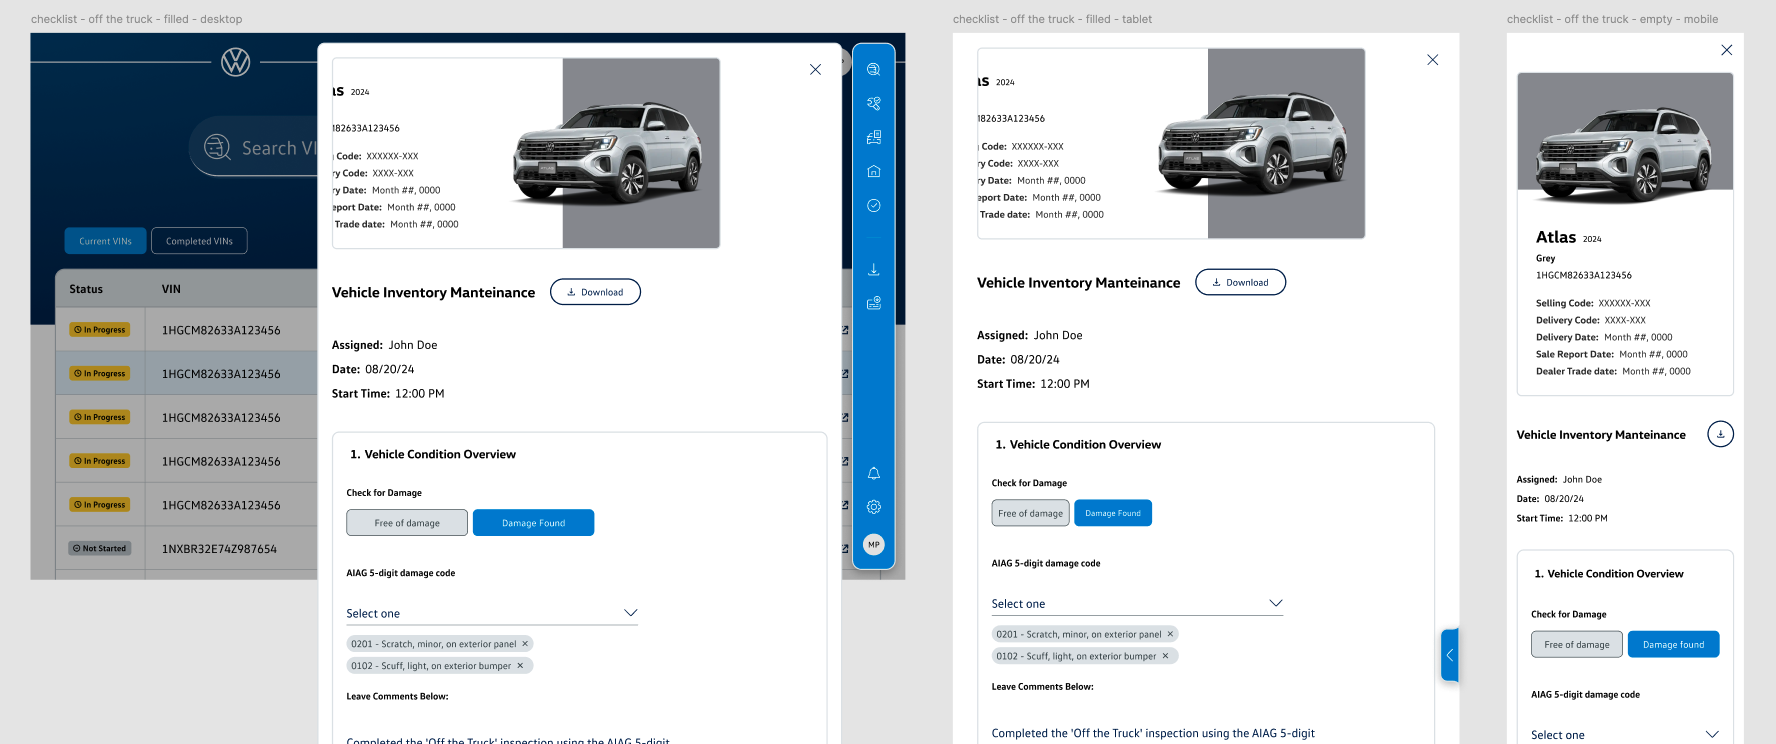Click the 0201 Scratch chip text in desktop modal
1776x744 pixels.
pyautogui.click(x=433, y=644)
